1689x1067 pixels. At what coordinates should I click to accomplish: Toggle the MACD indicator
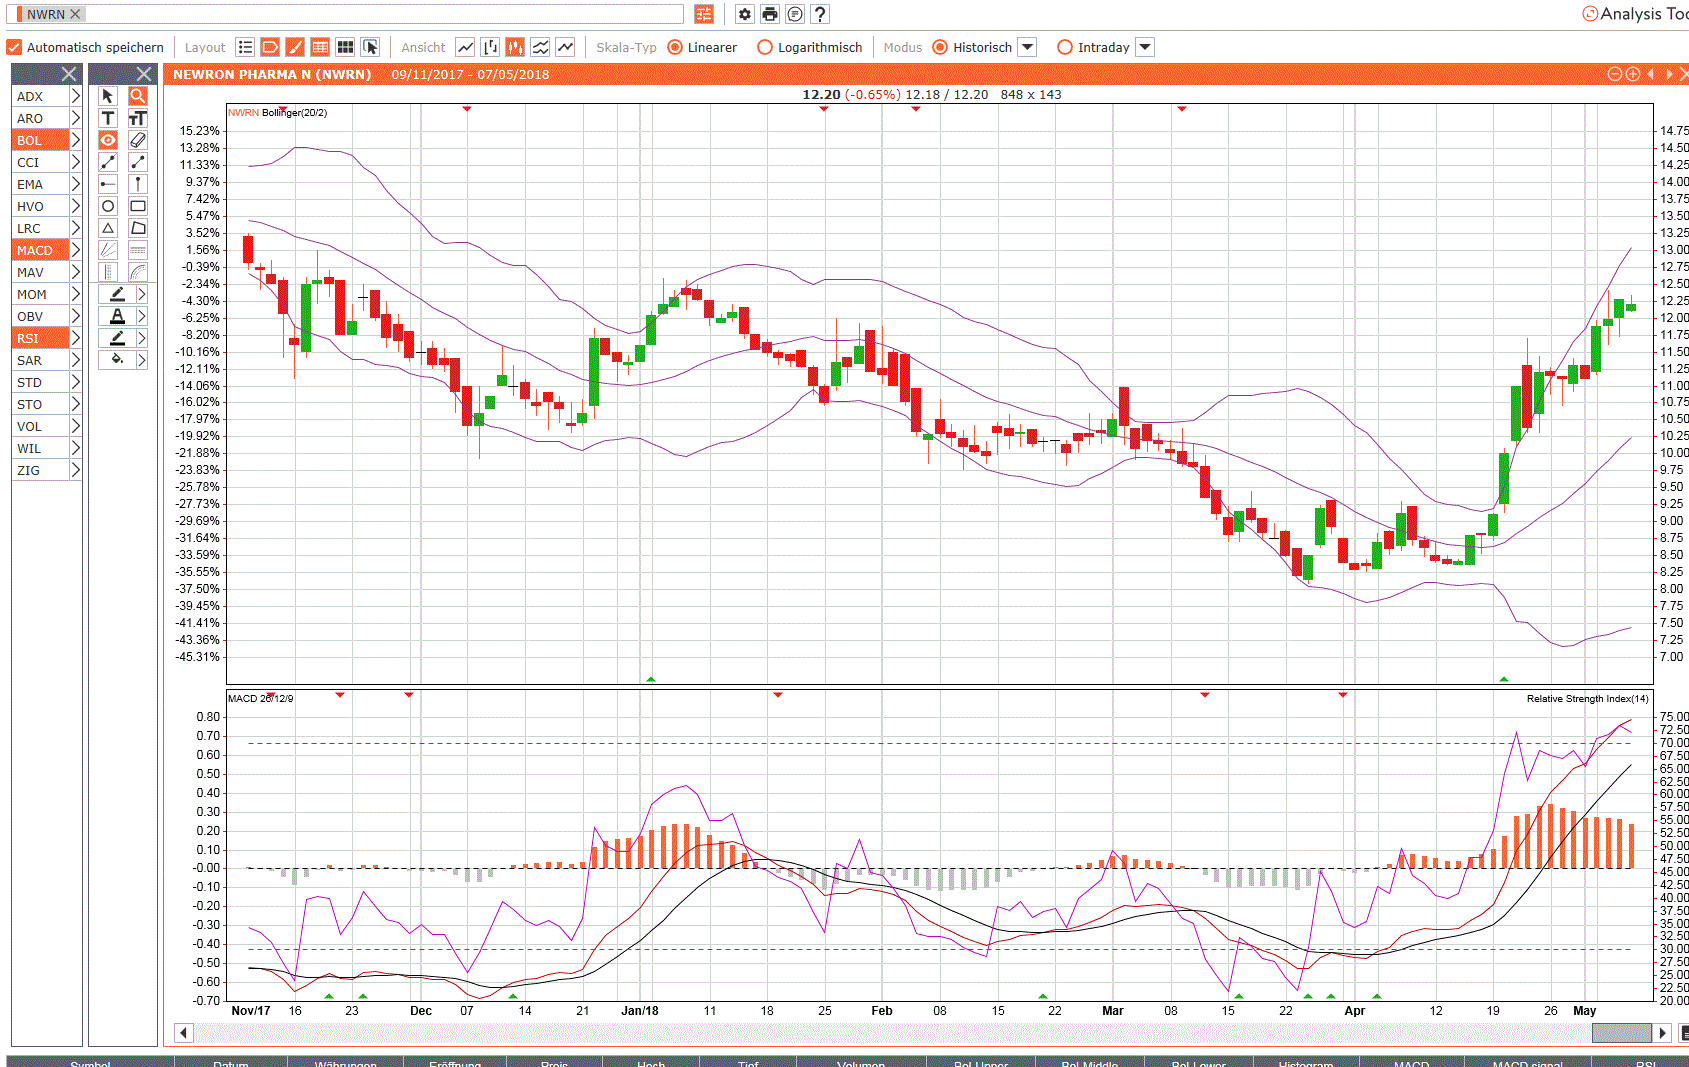pyautogui.click(x=40, y=250)
